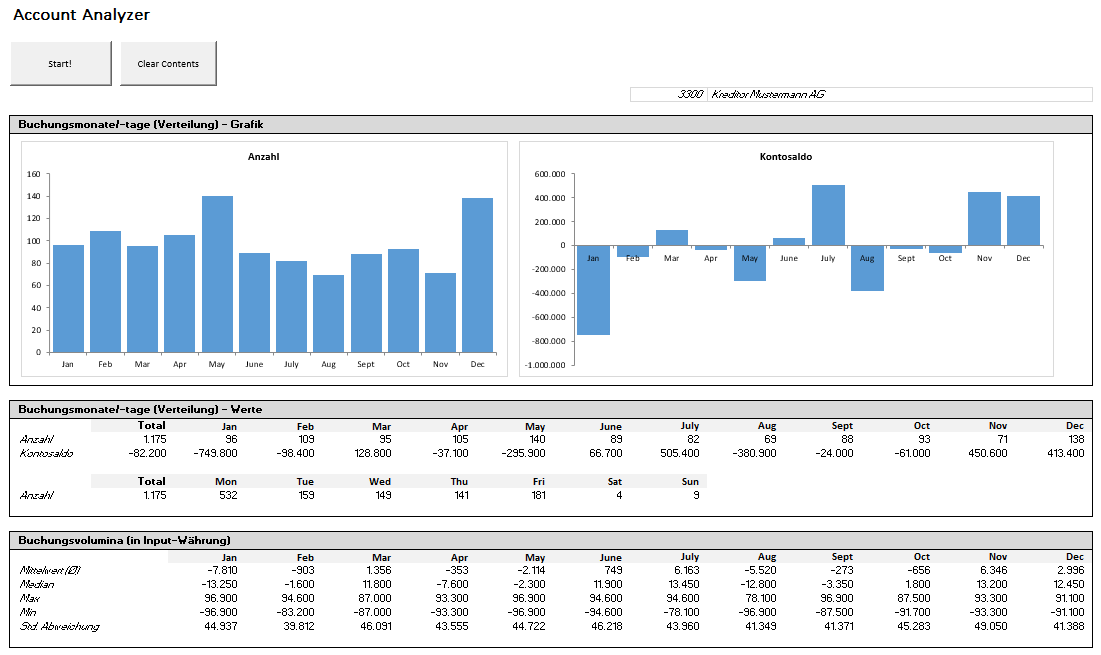Select the Sun column header in weekday table
Image resolution: width=1101 pixels, height=655 pixels.
click(689, 481)
